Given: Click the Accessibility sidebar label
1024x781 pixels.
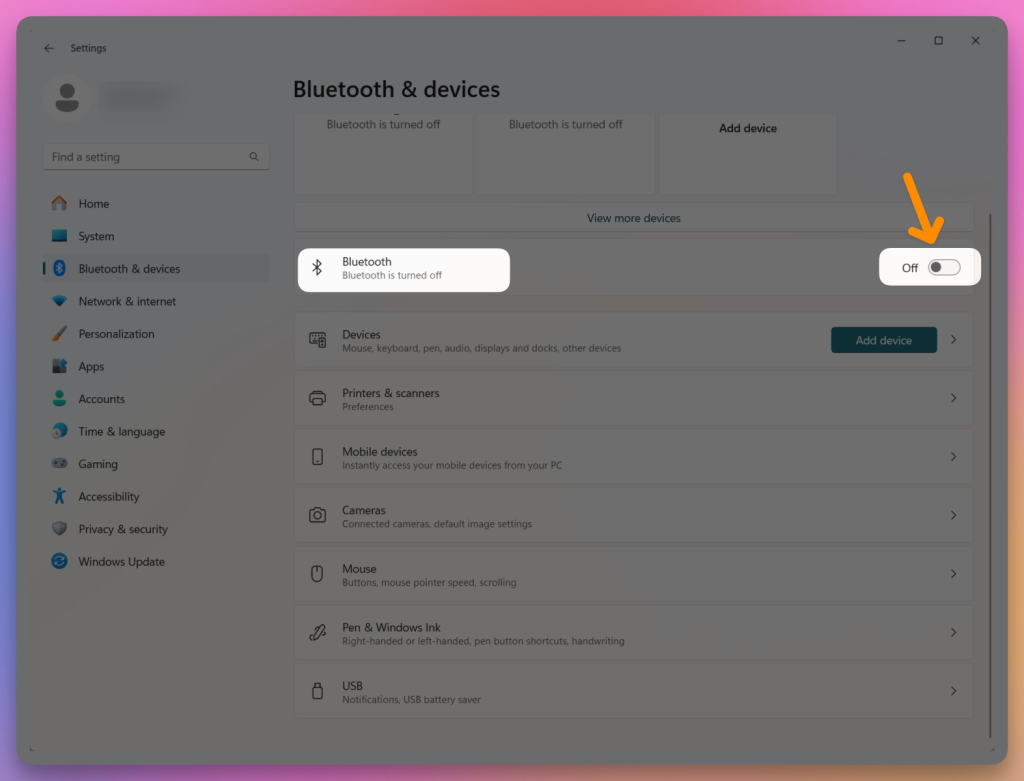Looking at the screenshot, I should click(x=109, y=497).
